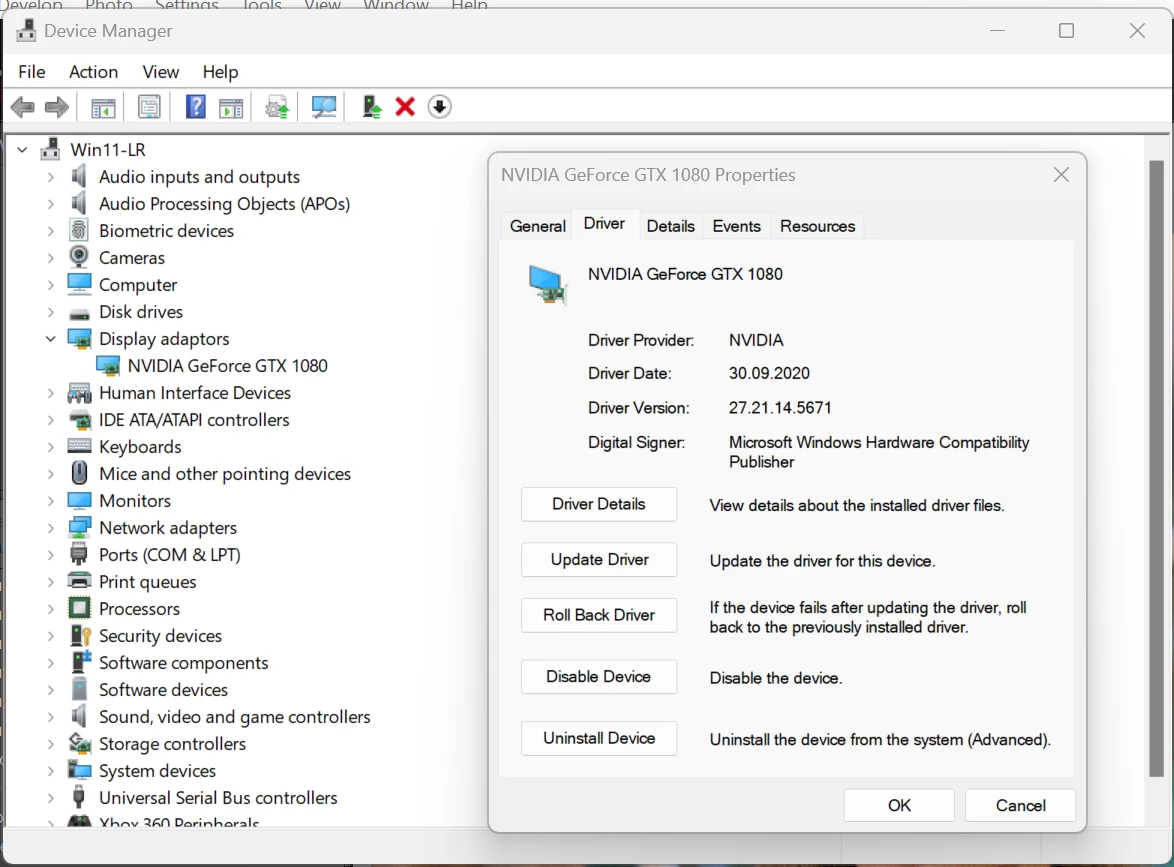Switch to the General tab
The image size is (1174, 867).
tap(538, 225)
